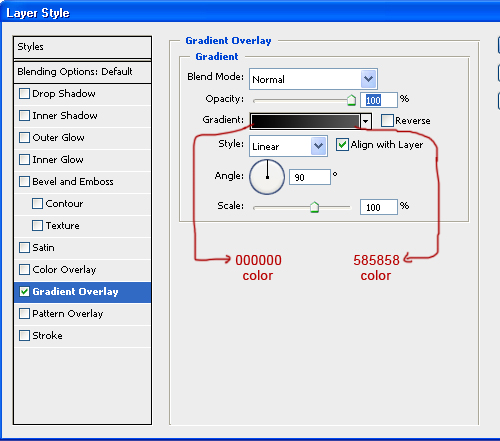Enable the Texture checkbox
The height and width of the screenshot is (441, 500).
(x=37, y=226)
